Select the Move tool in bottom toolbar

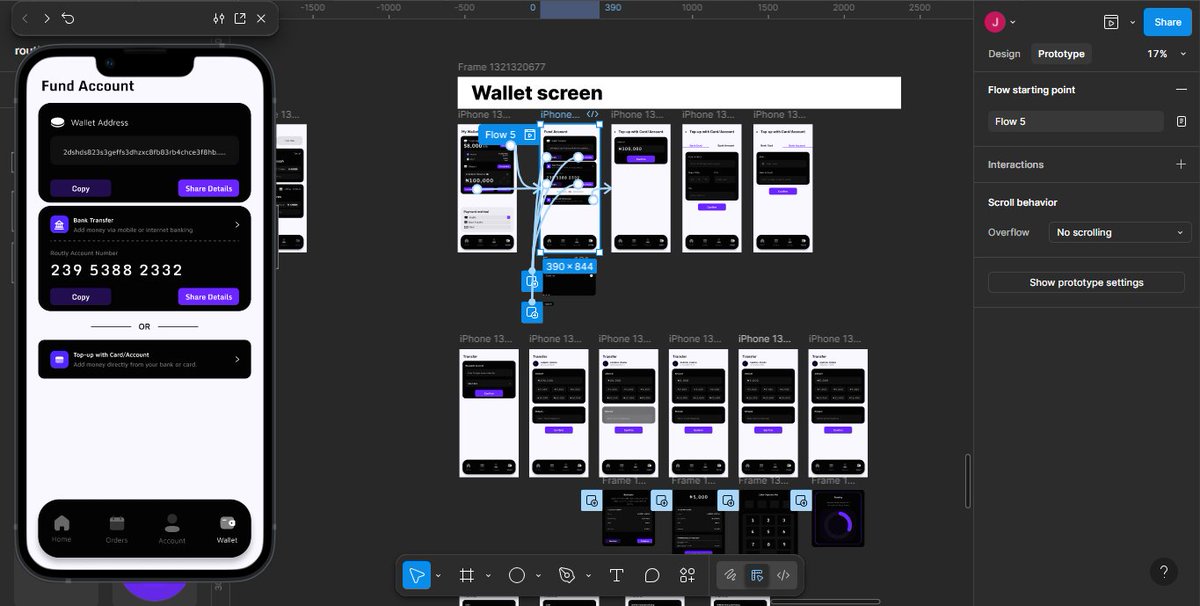(416, 575)
